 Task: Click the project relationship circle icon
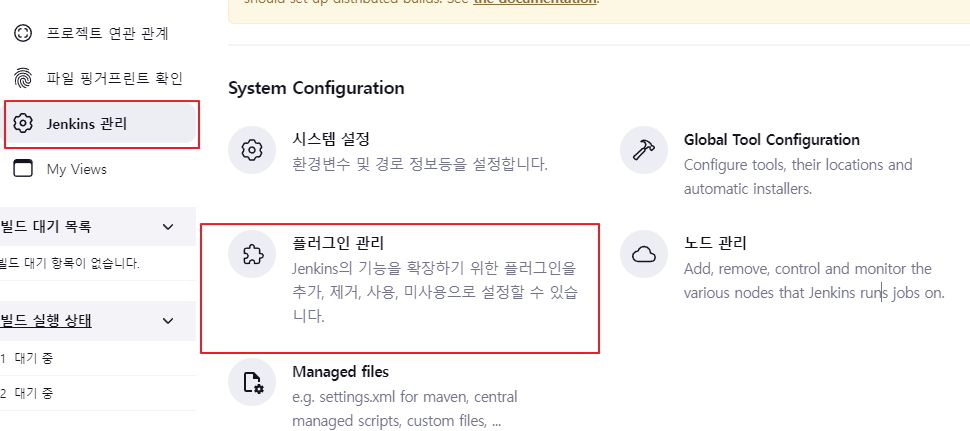[x=23, y=33]
